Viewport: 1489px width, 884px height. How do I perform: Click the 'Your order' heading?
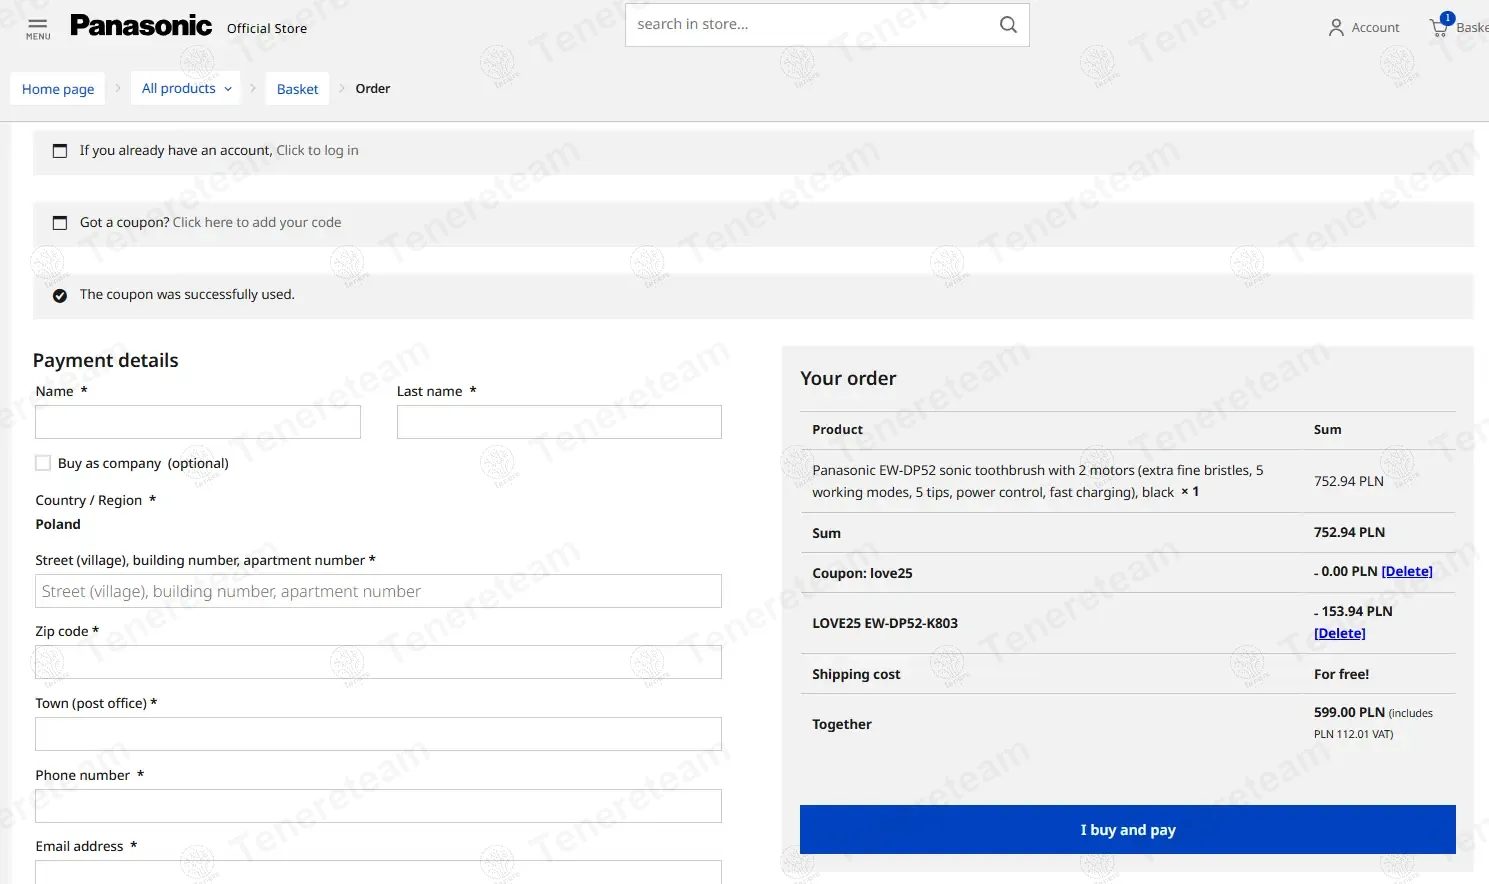point(848,378)
